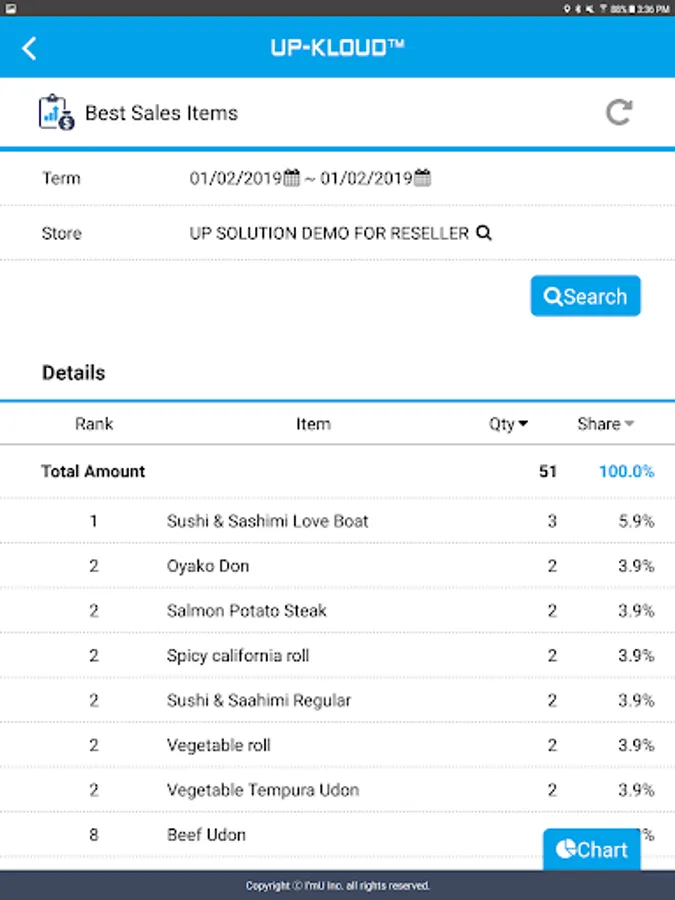Screen dimensions: 675x900
Task: Sort the table by Share column
Action: 605,424
